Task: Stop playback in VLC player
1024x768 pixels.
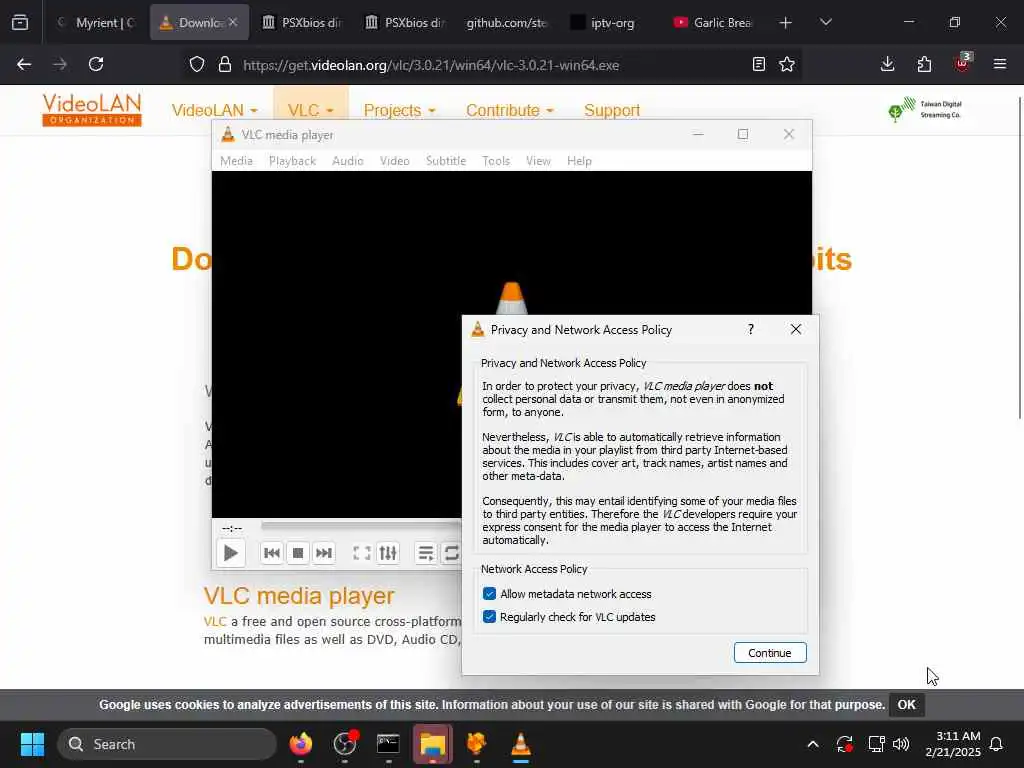Action: (298, 553)
